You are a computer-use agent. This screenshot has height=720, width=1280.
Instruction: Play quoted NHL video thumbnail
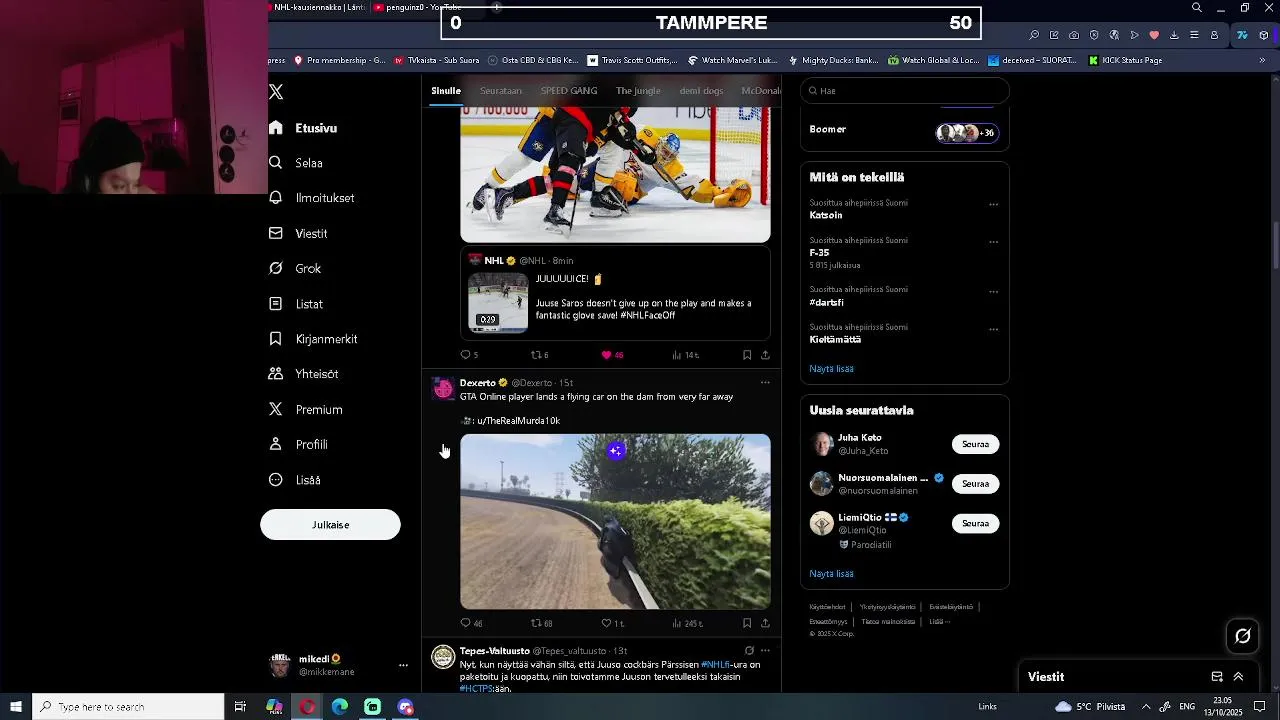point(498,302)
